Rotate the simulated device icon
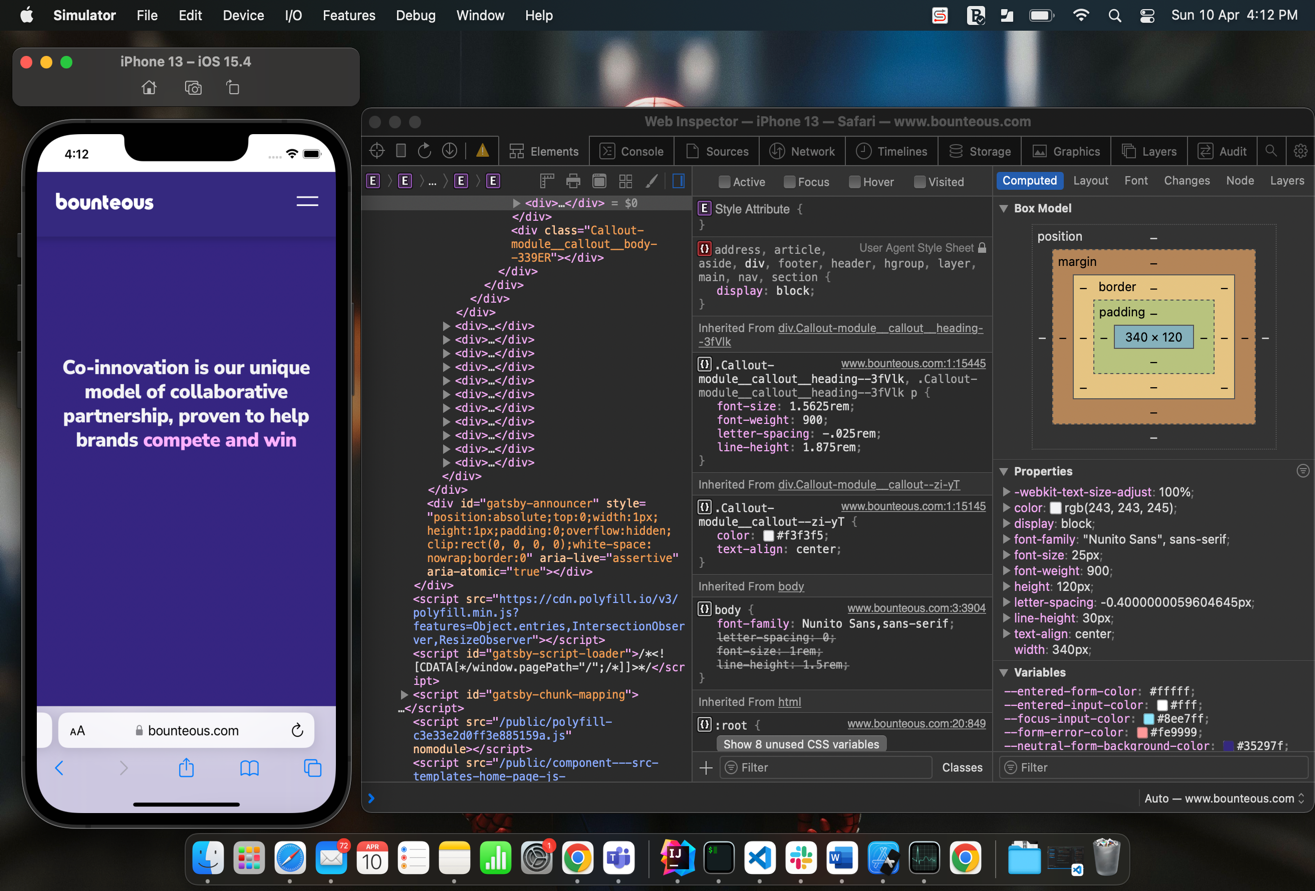This screenshot has width=1315, height=891. click(x=233, y=88)
